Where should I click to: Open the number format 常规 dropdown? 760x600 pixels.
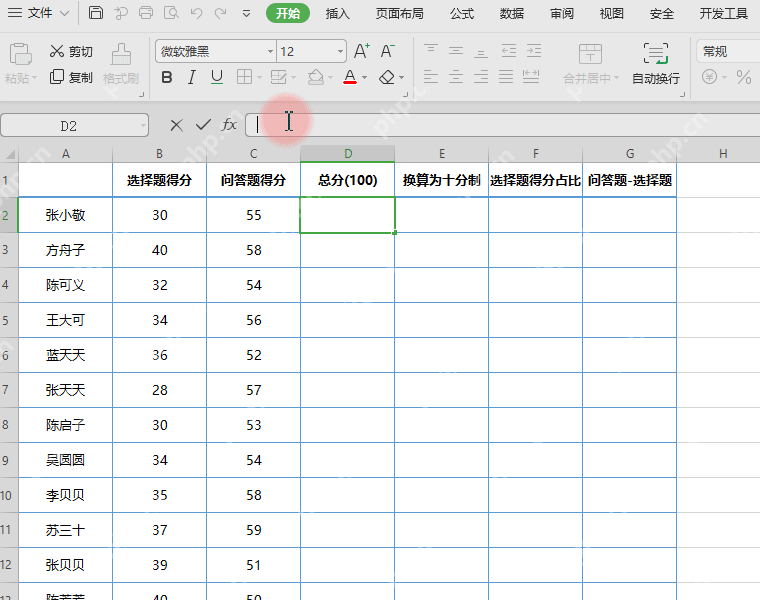728,51
